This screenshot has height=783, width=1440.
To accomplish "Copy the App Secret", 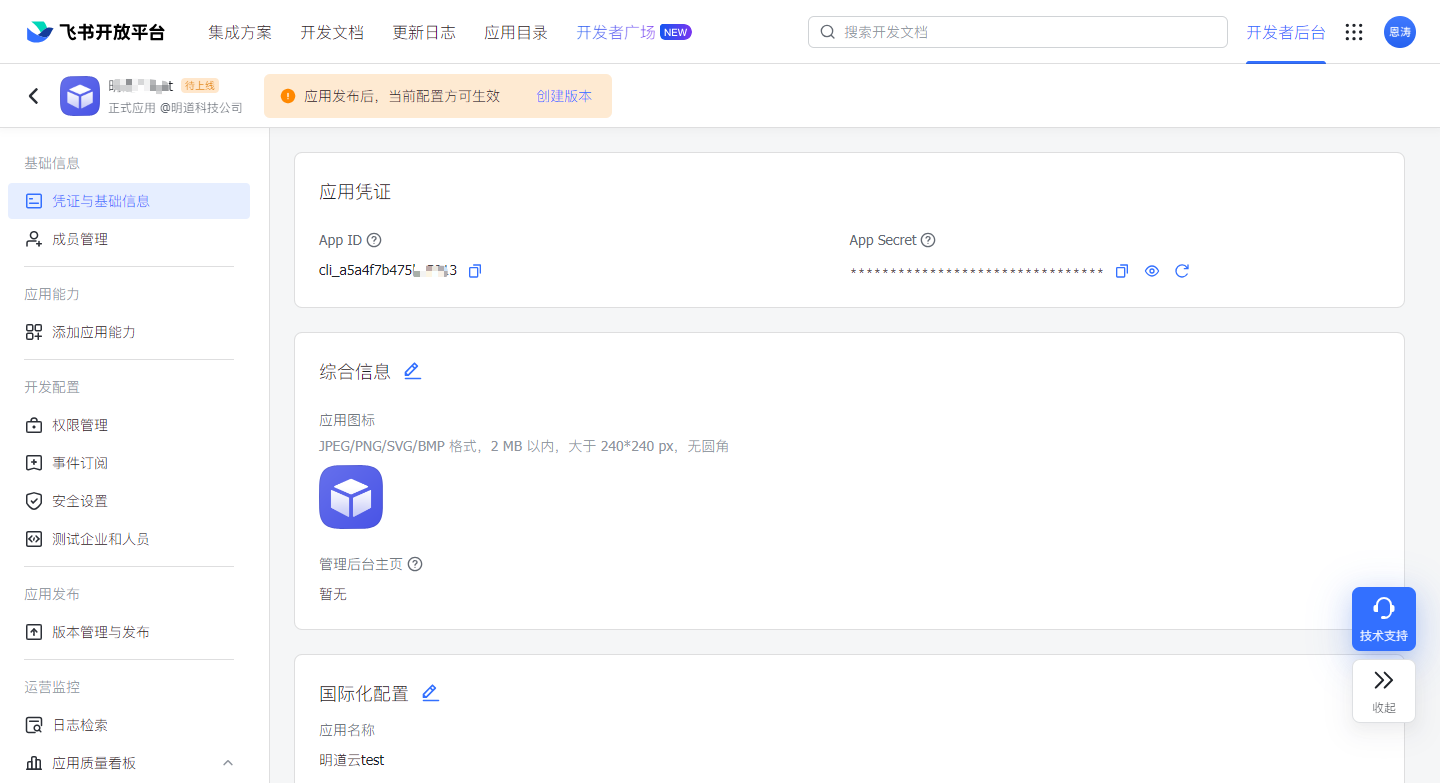I will pyautogui.click(x=1122, y=271).
